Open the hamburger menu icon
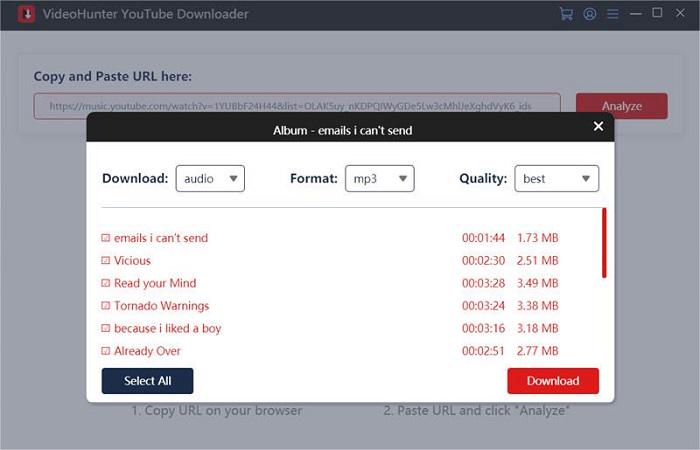700x450 pixels. pos(613,14)
